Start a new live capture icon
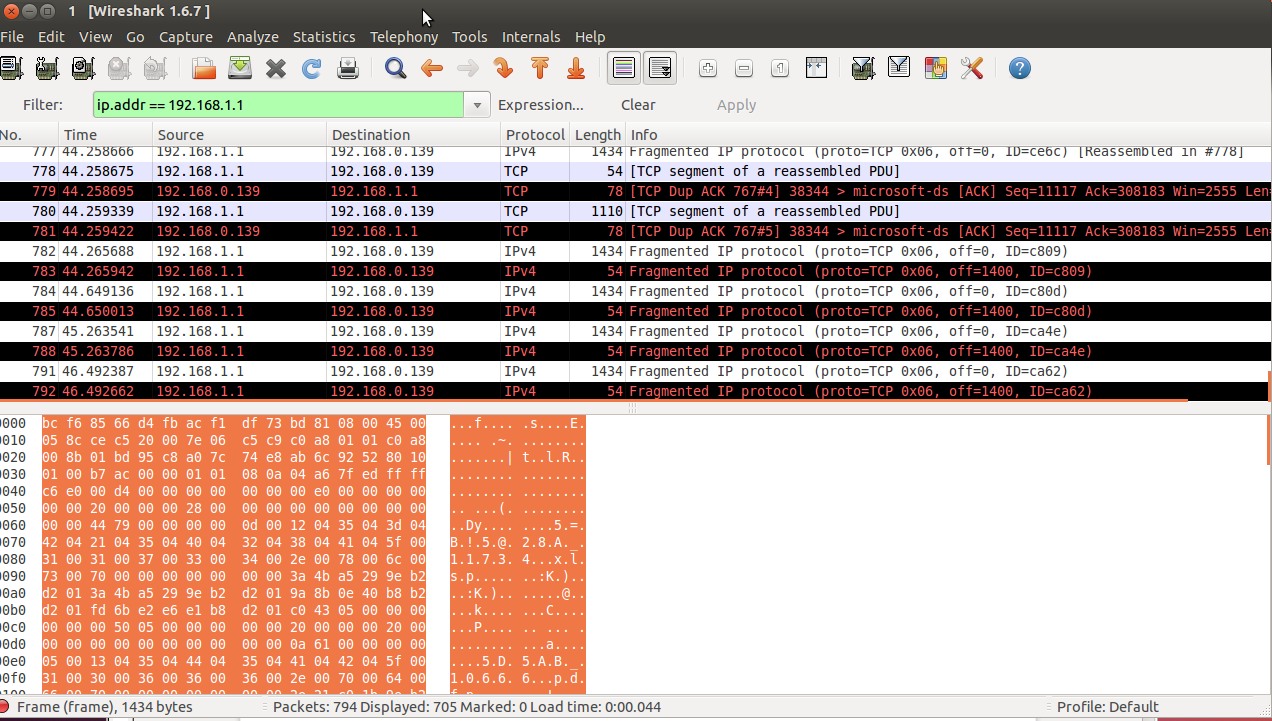The width and height of the screenshot is (1272, 721). point(83,68)
